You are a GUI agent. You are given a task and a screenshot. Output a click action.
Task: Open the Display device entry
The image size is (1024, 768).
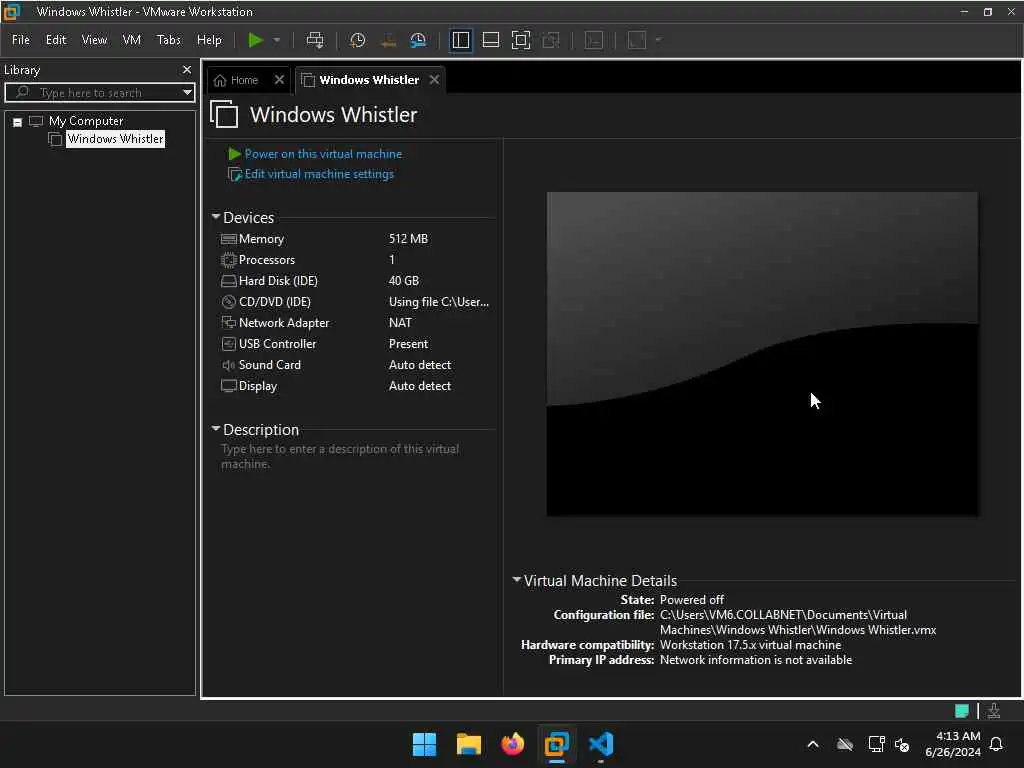point(257,386)
